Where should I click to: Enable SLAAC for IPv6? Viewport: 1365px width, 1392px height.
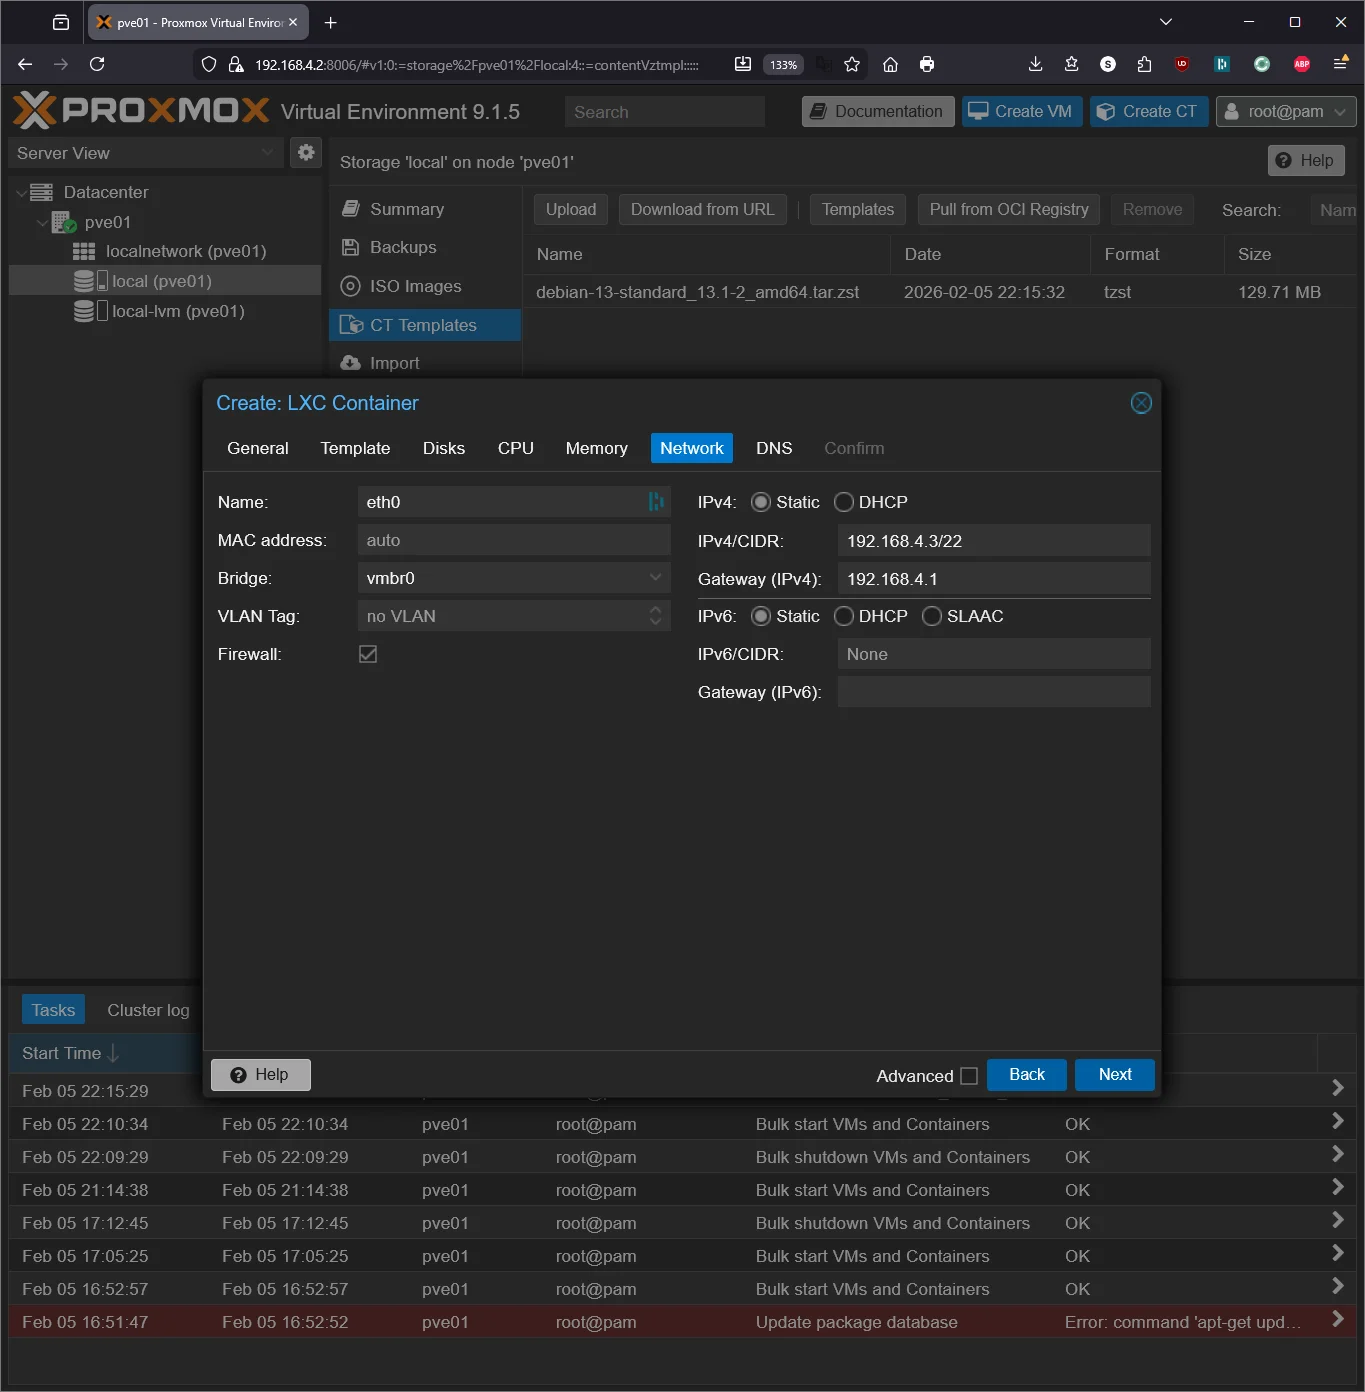pyautogui.click(x=932, y=616)
